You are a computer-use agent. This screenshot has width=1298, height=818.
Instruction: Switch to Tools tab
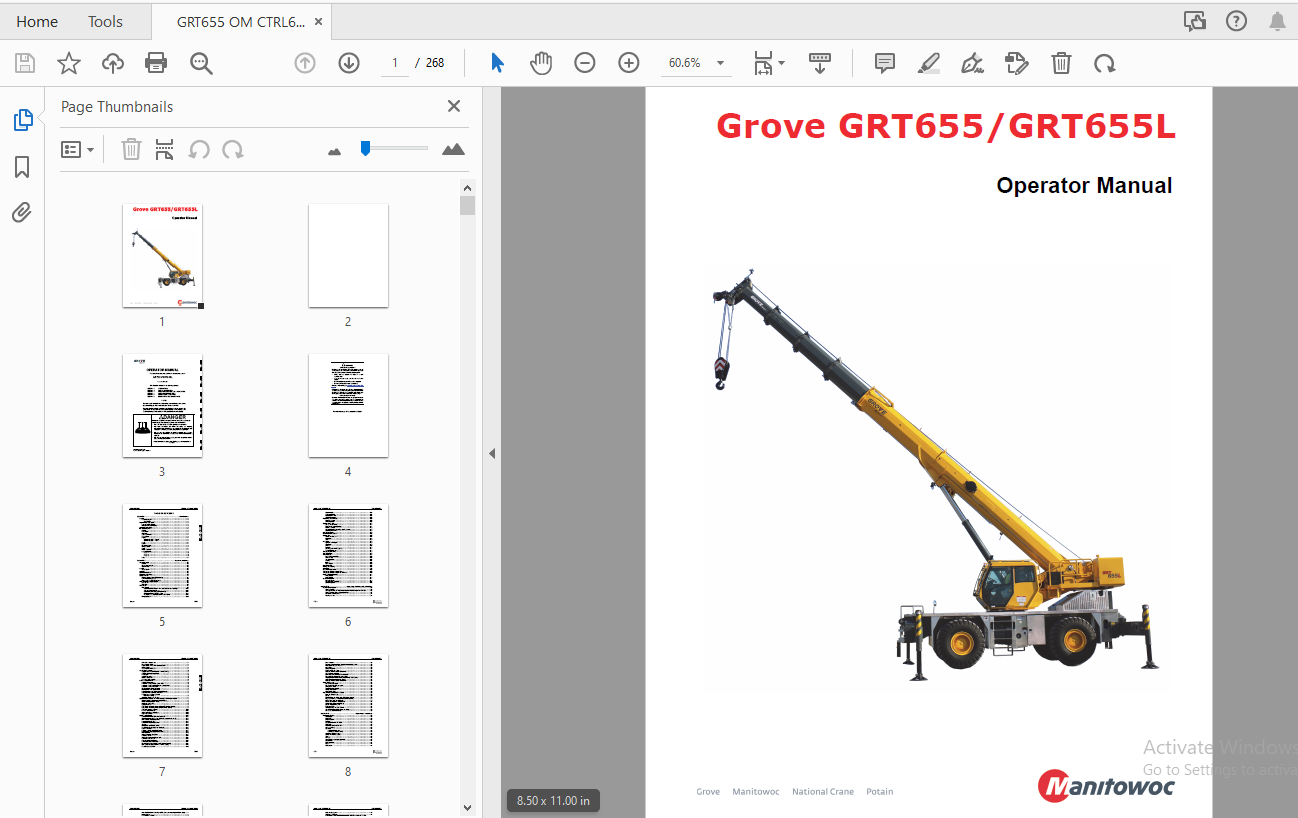pos(105,21)
